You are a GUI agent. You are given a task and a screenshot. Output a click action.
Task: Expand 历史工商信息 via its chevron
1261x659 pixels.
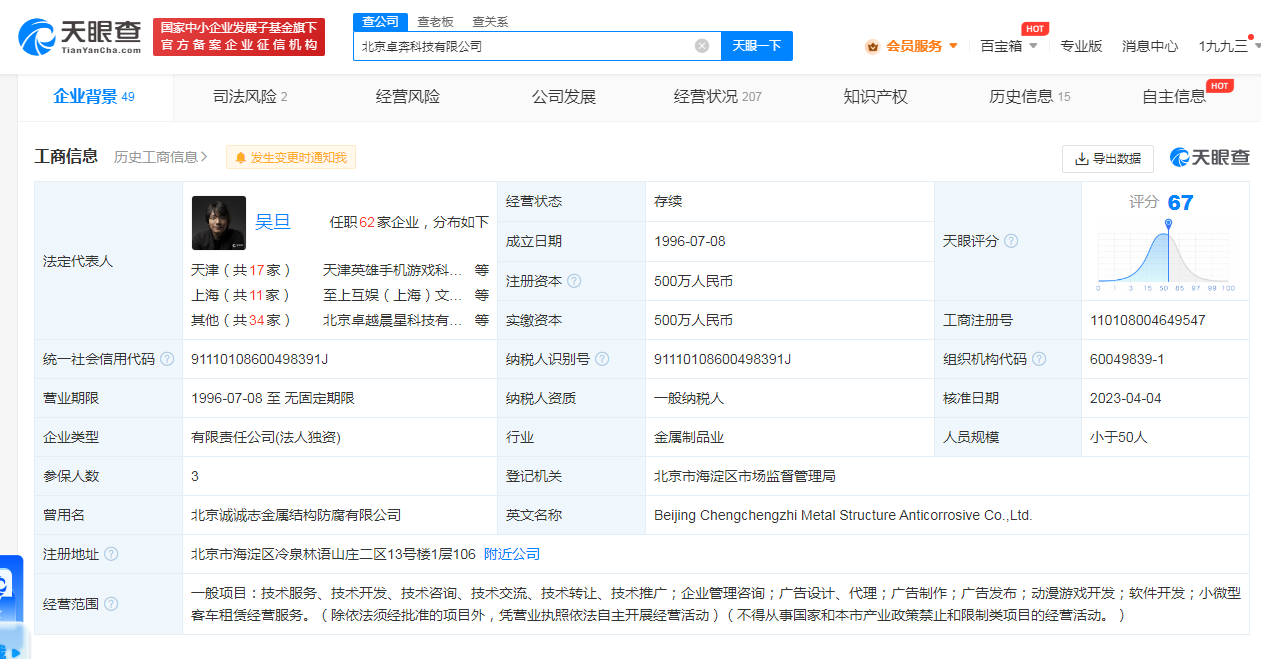204,157
